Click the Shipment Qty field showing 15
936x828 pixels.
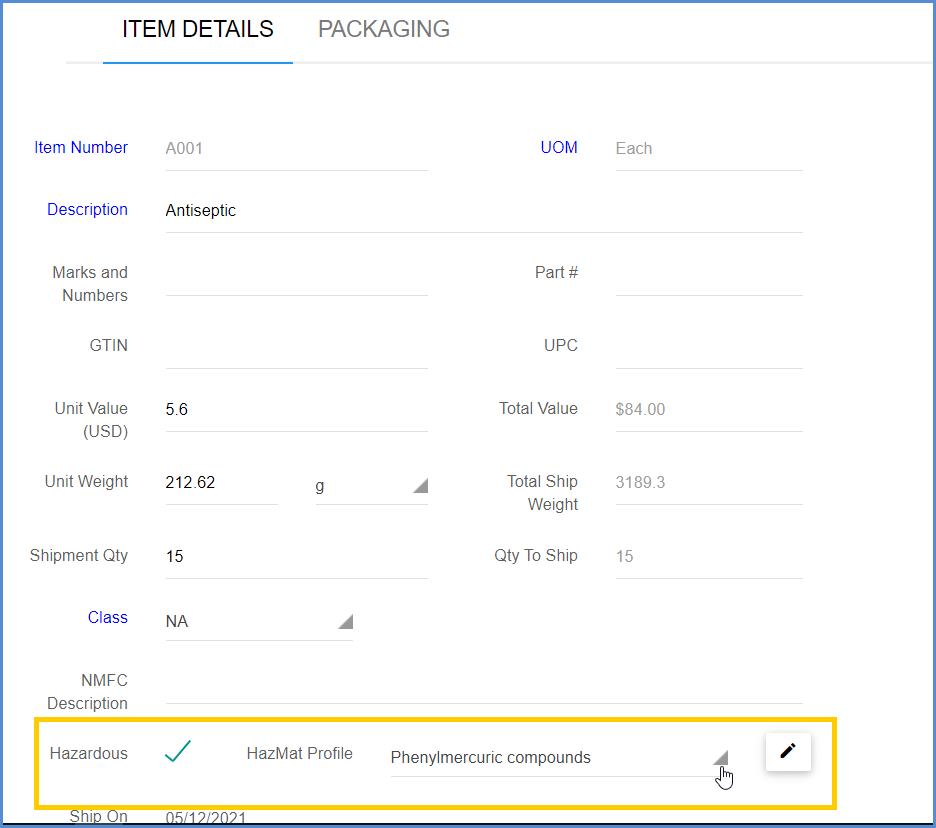click(x=297, y=556)
